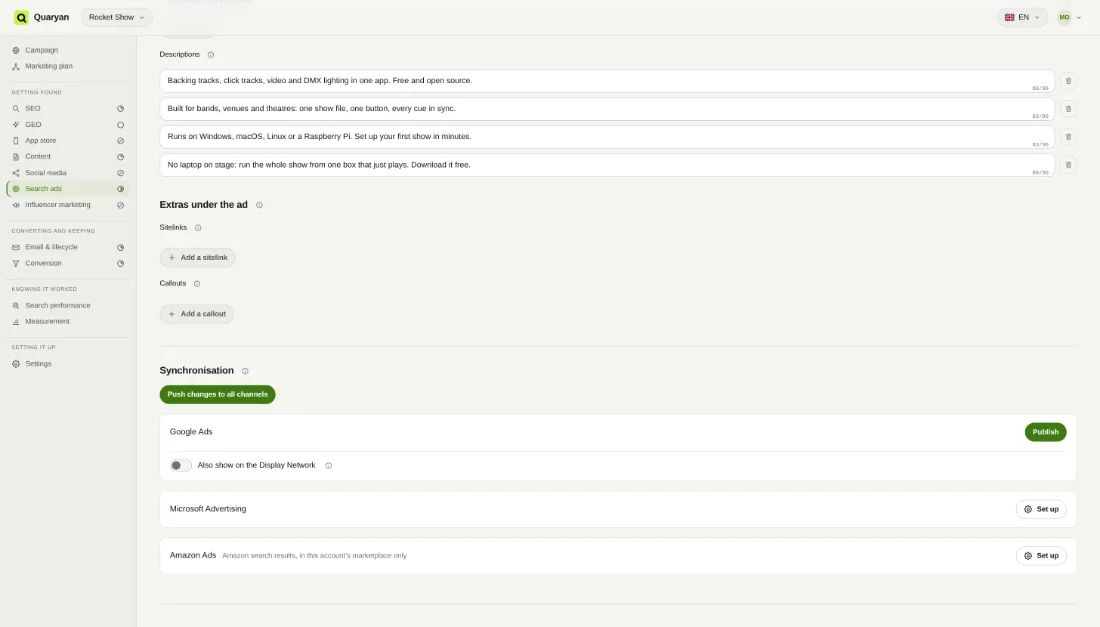Select Search ads in sidebar
This screenshot has height=627, width=1100.
[x=67, y=189]
